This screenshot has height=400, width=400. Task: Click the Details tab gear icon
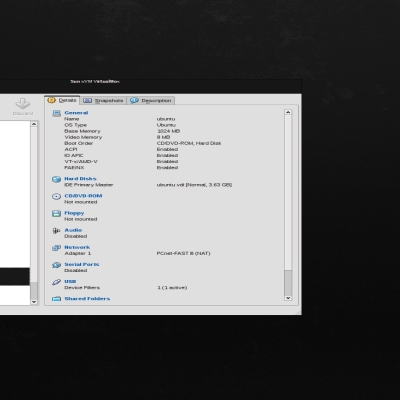pyautogui.click(x=51, y=100)
